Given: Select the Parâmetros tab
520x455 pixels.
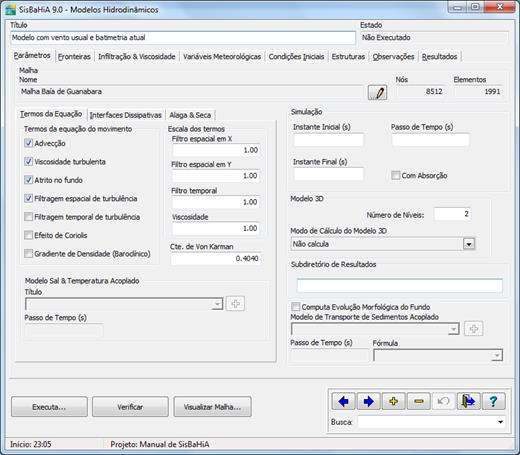Looking at the screenshot, I should [x=32, y=55].
